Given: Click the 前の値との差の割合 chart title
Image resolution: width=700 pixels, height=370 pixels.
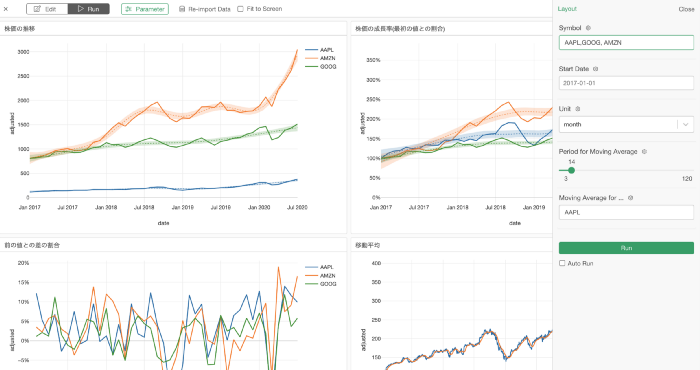Looking at the screenshot, I should point(32,245).
